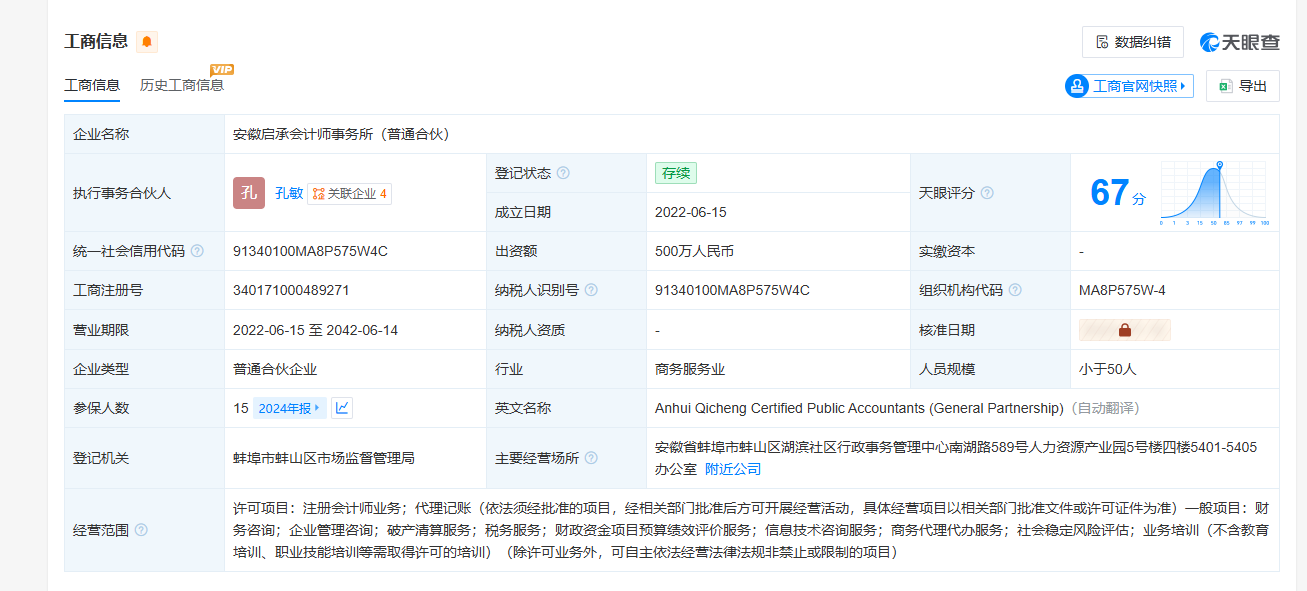The image size is (1307, 591).
Task: Click help icon next to 组织机构代码
Action: tap(1015, 290)
